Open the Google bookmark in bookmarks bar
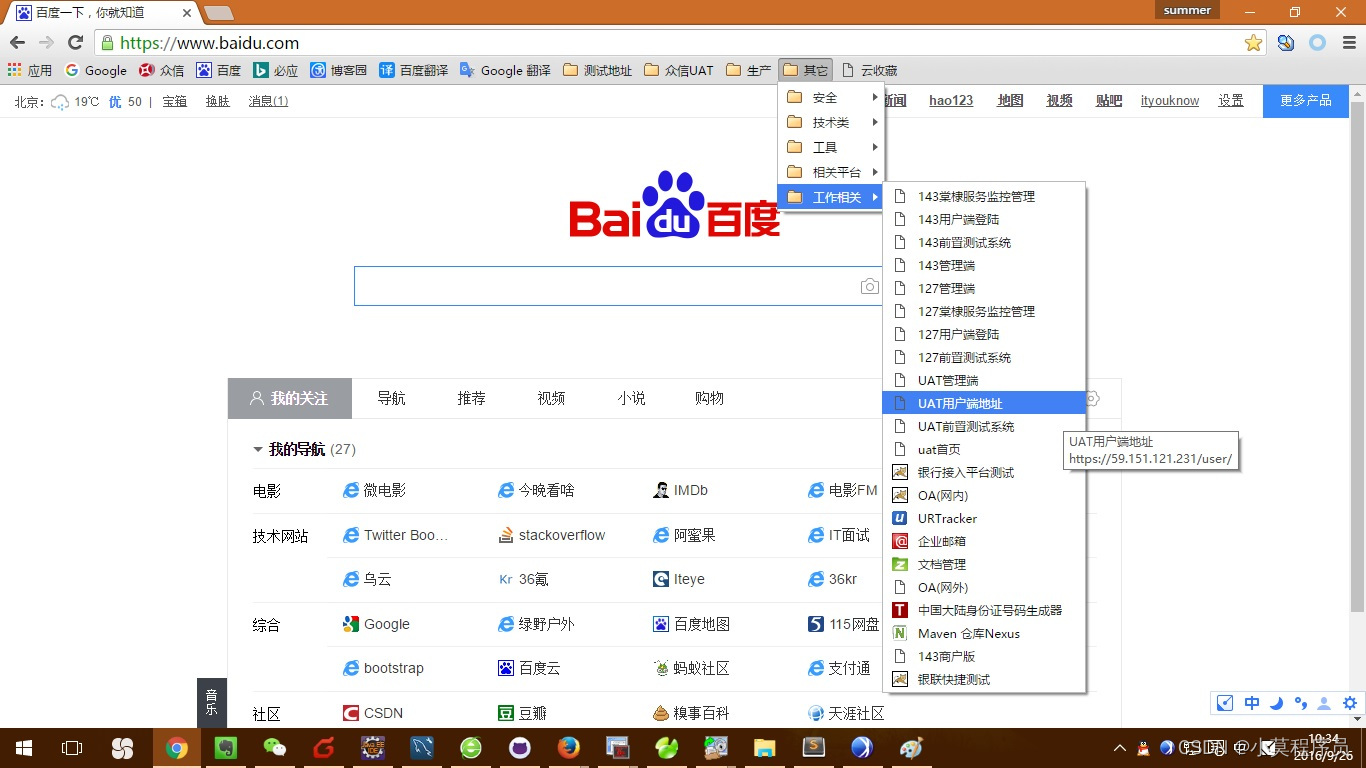 pyautogui.click(x=96, y=70)
